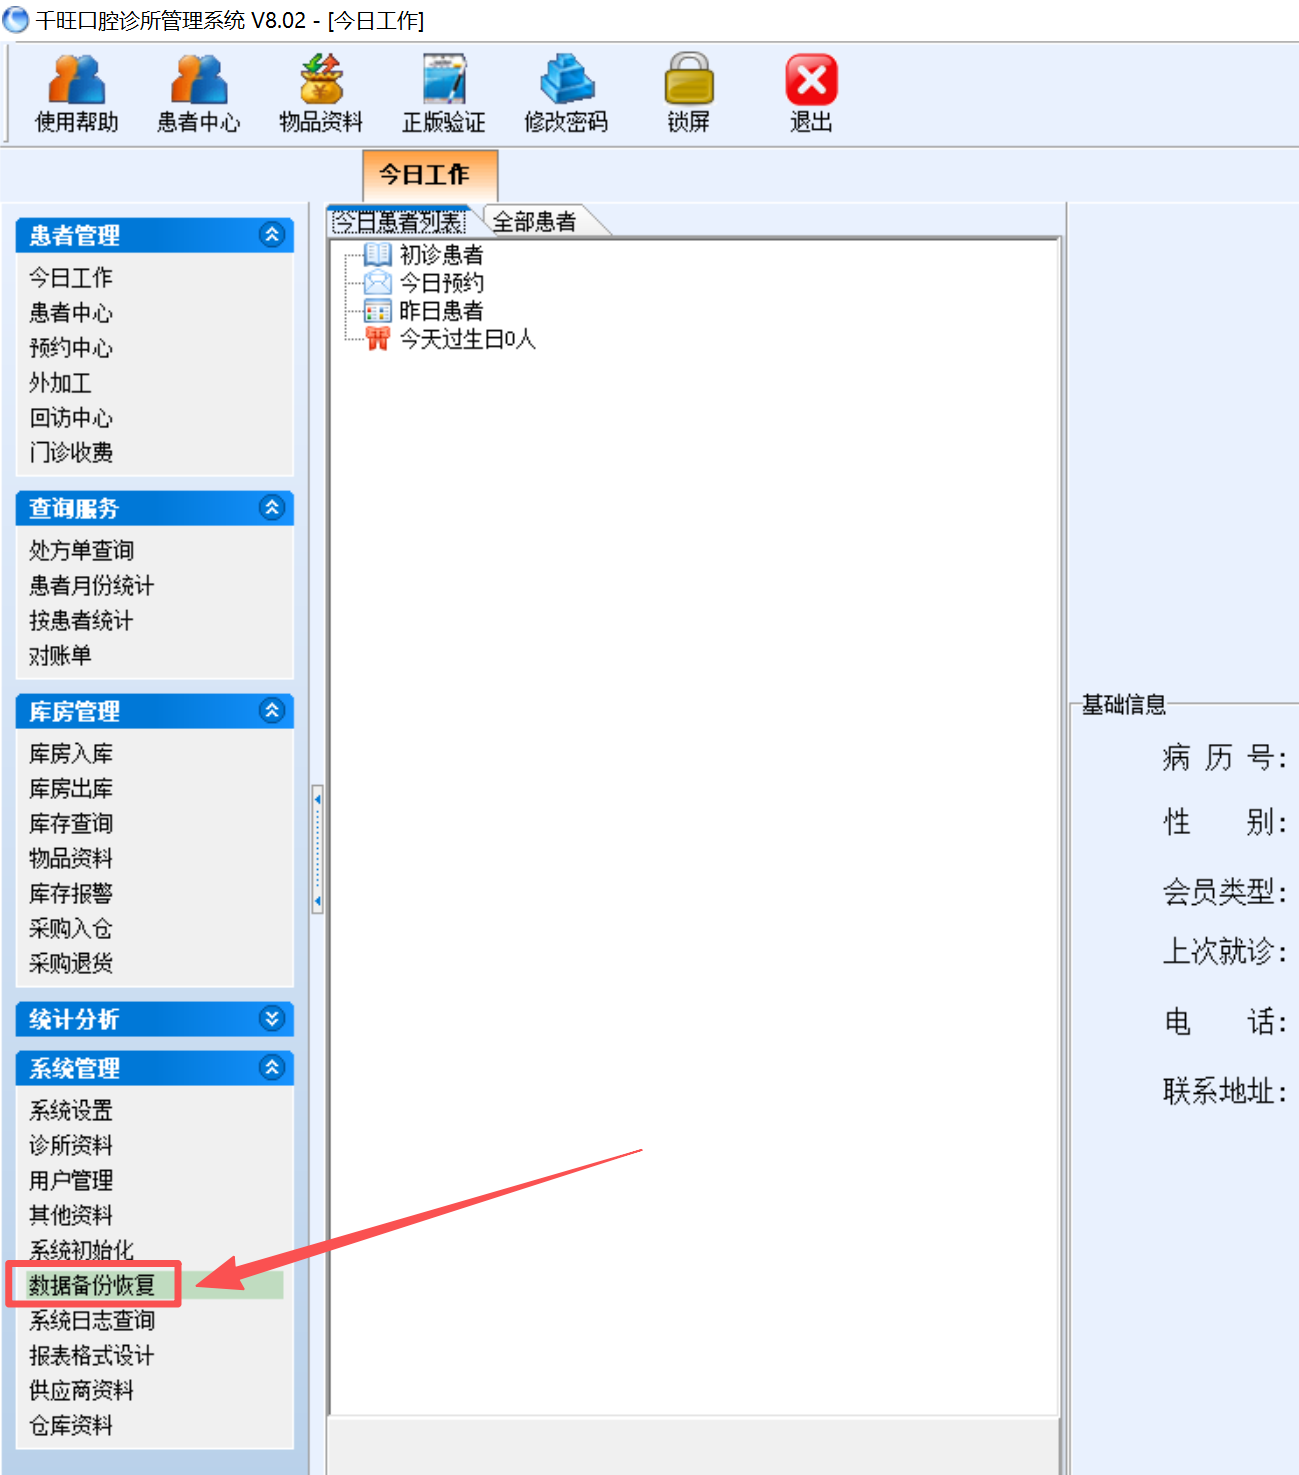Click the 修改密码 change password icon

coord(566,92)
